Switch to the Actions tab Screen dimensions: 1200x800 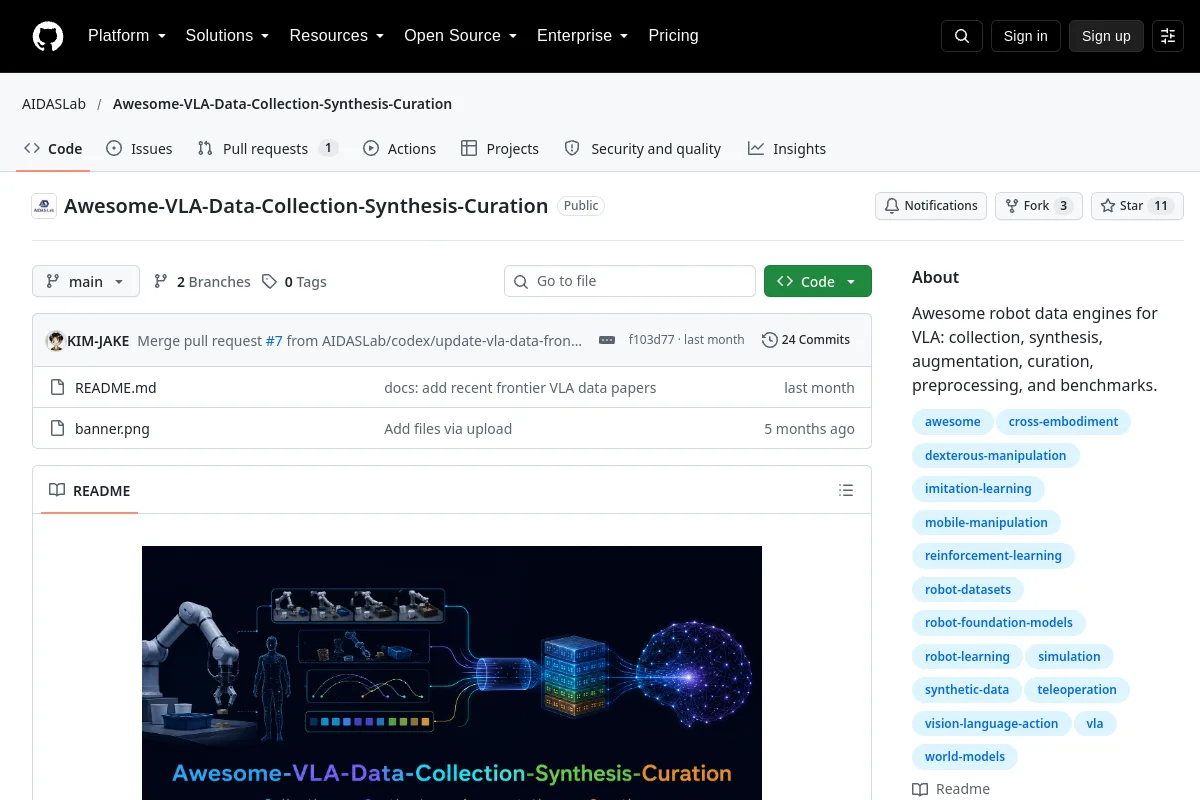point(399,148)
